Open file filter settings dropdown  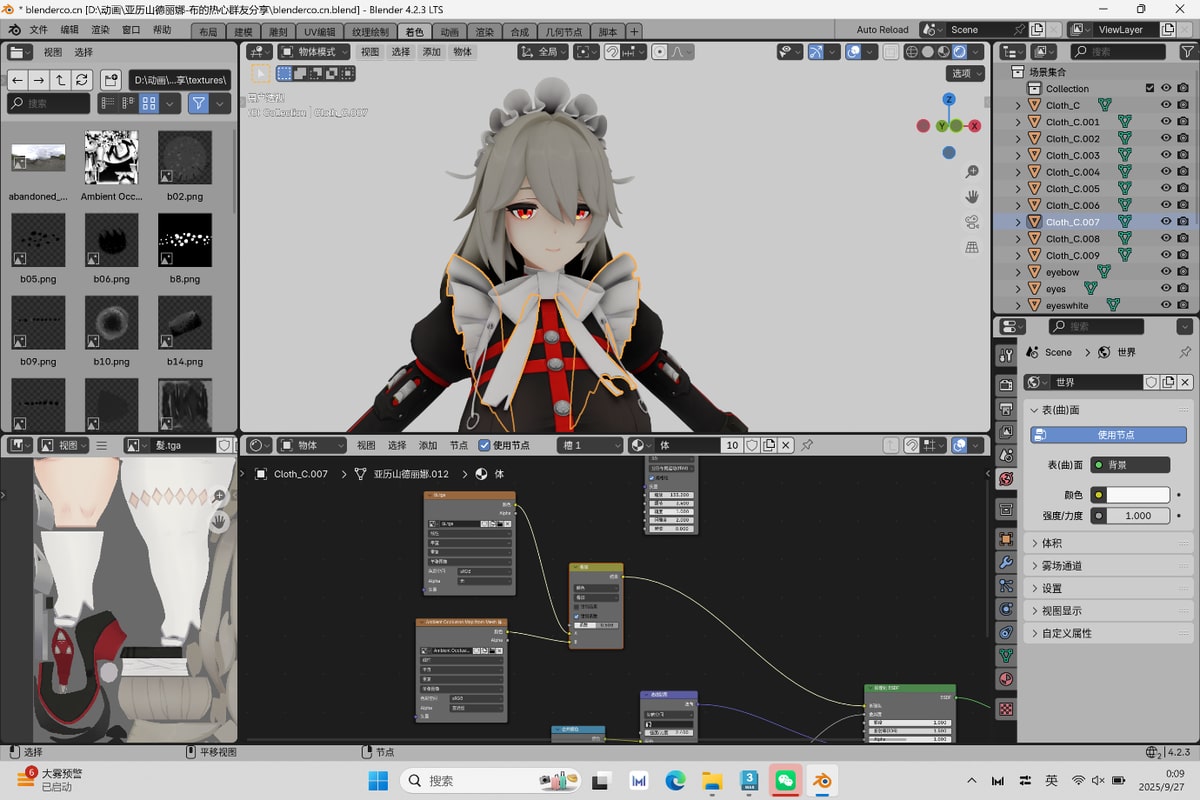(221, 103)
